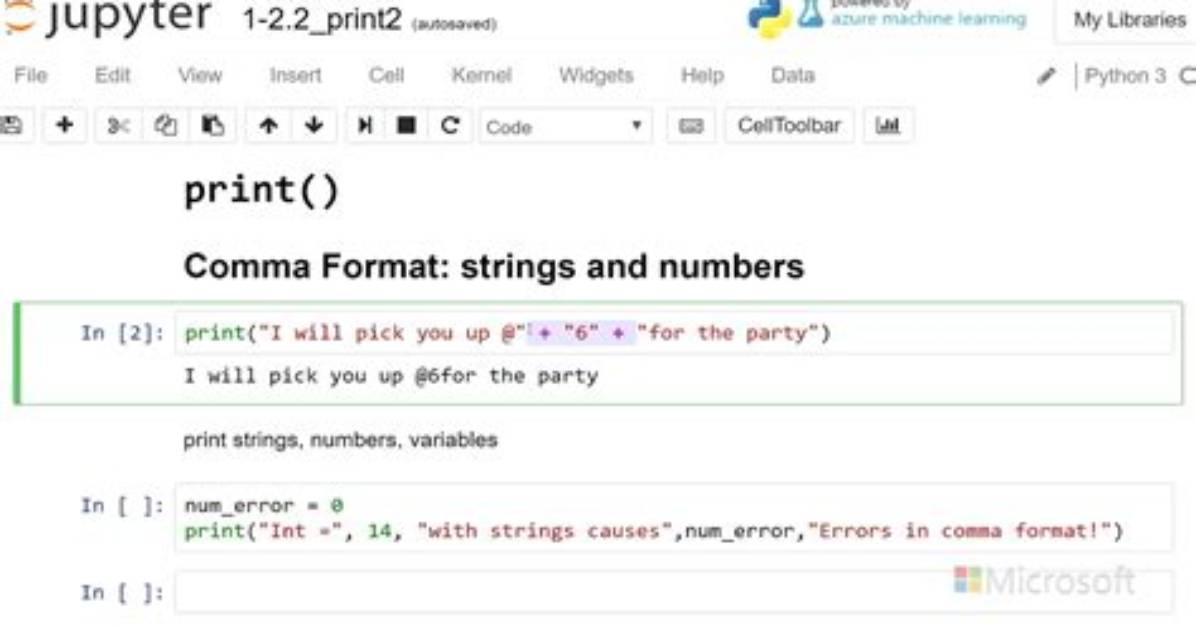Rename notebook title 1-2.2_print2
1196x628 pixels.
click(x=322, y=19)
